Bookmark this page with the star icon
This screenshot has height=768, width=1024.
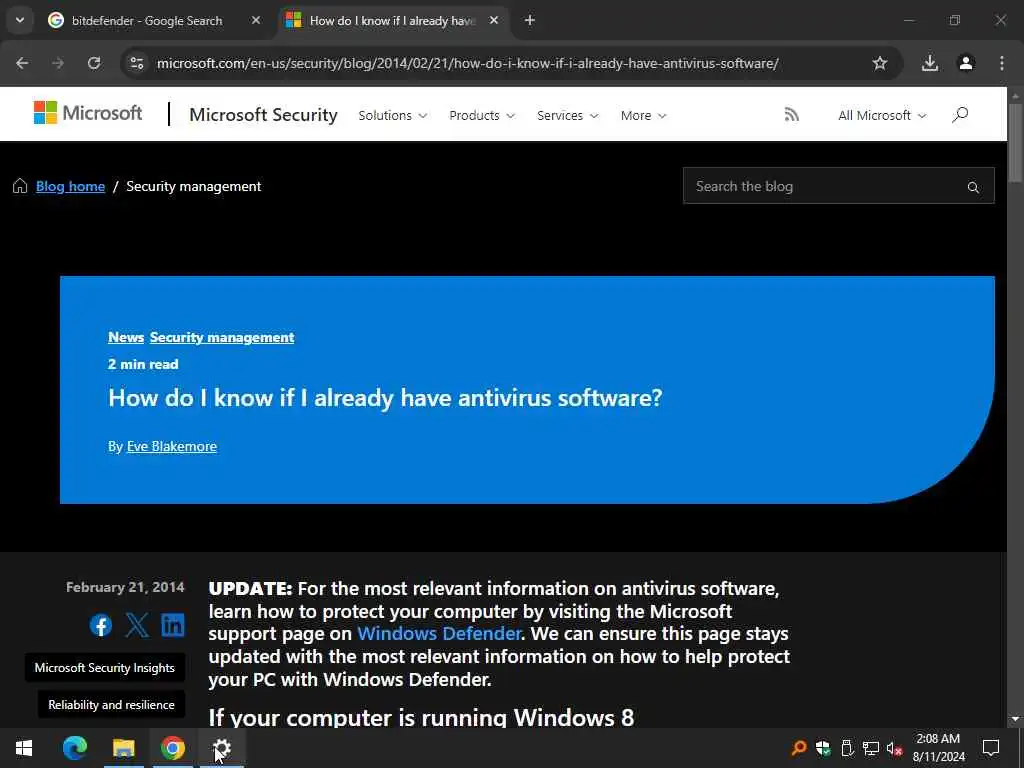pos(880,63)
